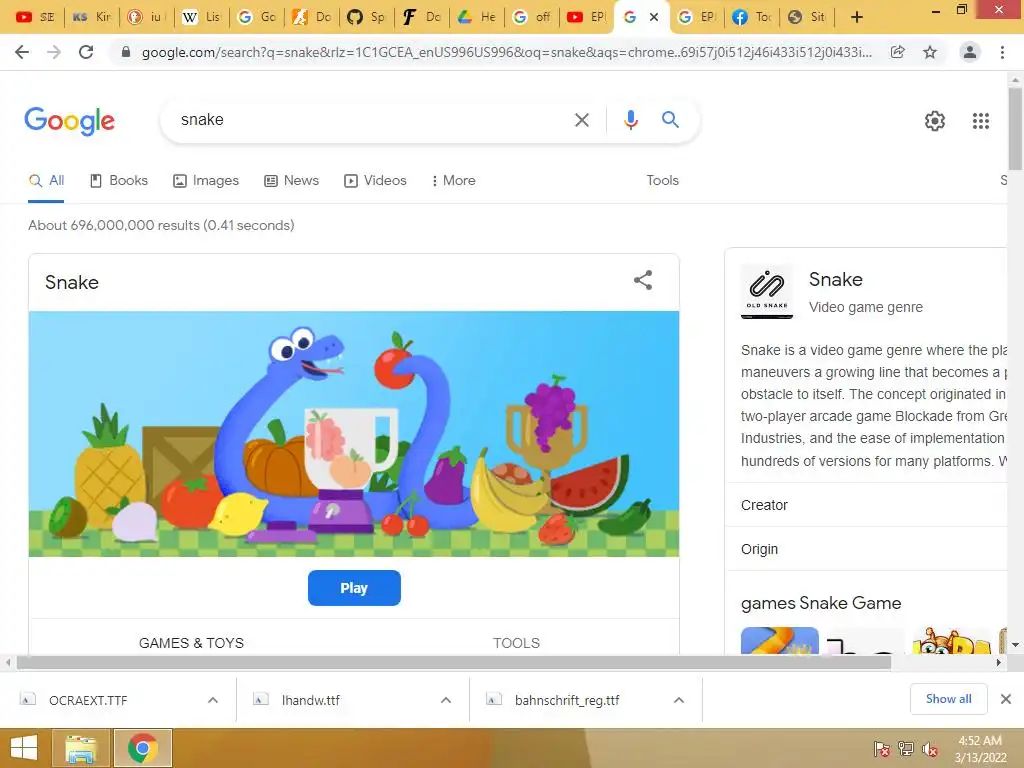Click the 'Video game genre' subtitle text

point(865,307)
